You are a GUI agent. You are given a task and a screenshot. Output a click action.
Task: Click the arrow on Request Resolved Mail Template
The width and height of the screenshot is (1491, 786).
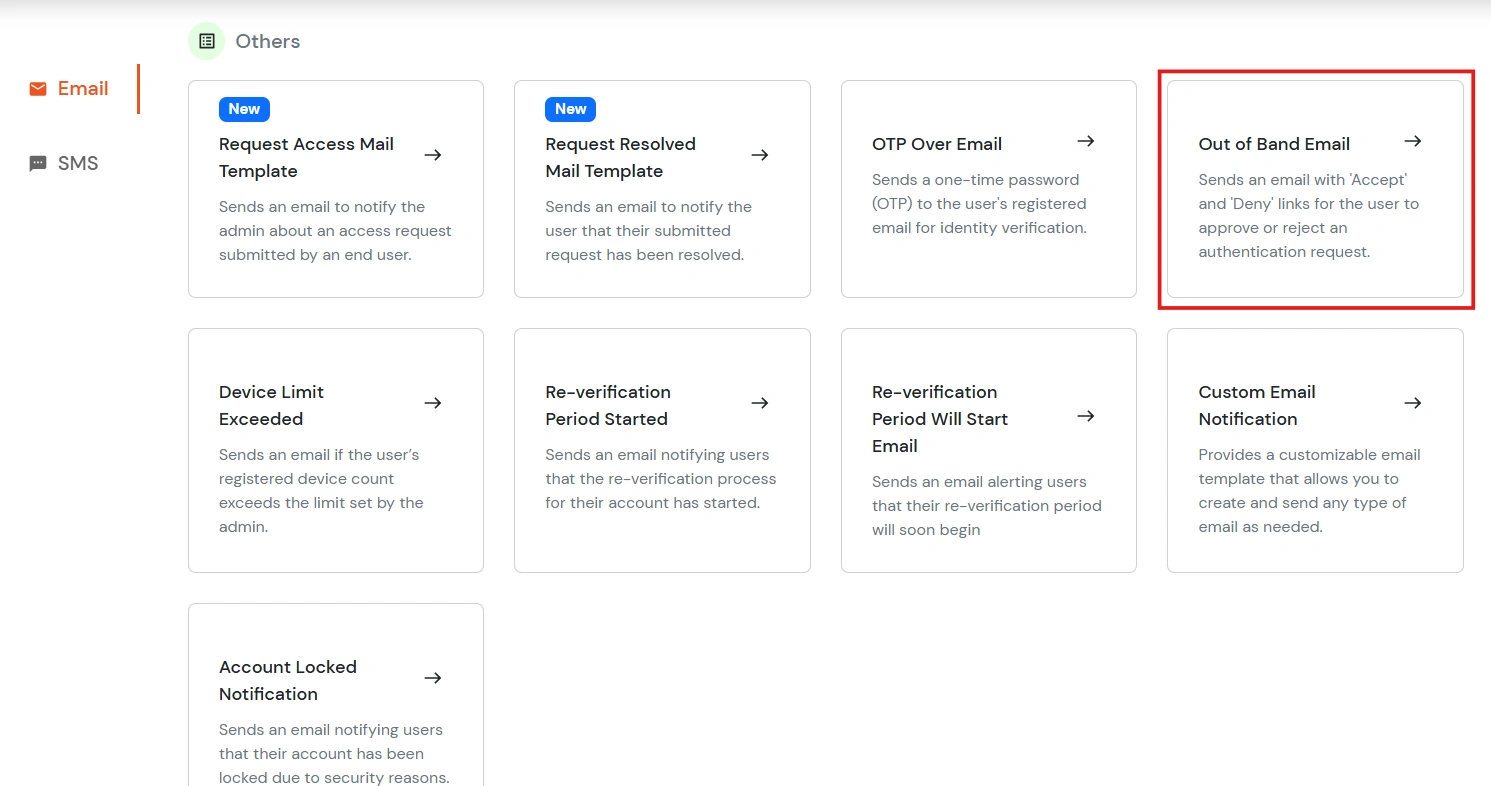click(x=760, y=155)
